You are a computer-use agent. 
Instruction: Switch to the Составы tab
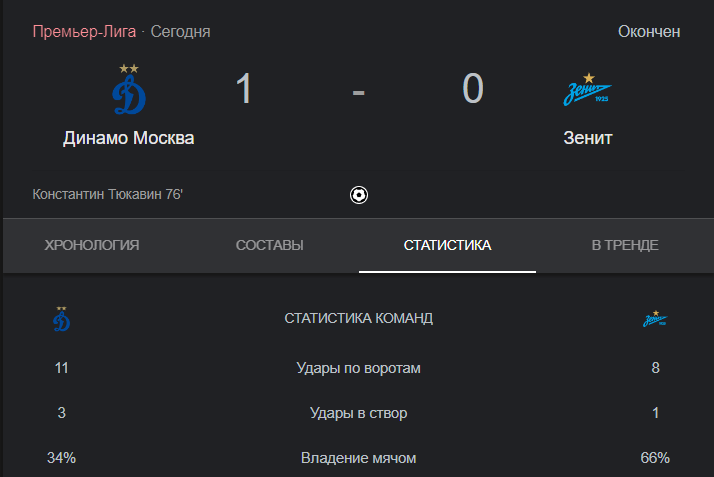[x=270, y=245]
